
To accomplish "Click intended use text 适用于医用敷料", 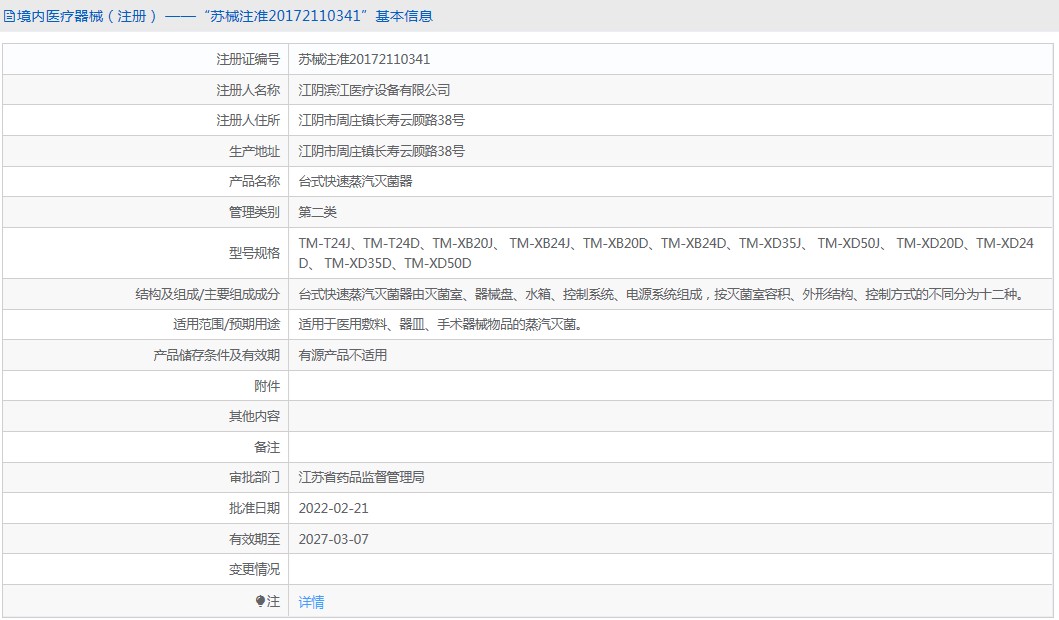I will 440,324.
